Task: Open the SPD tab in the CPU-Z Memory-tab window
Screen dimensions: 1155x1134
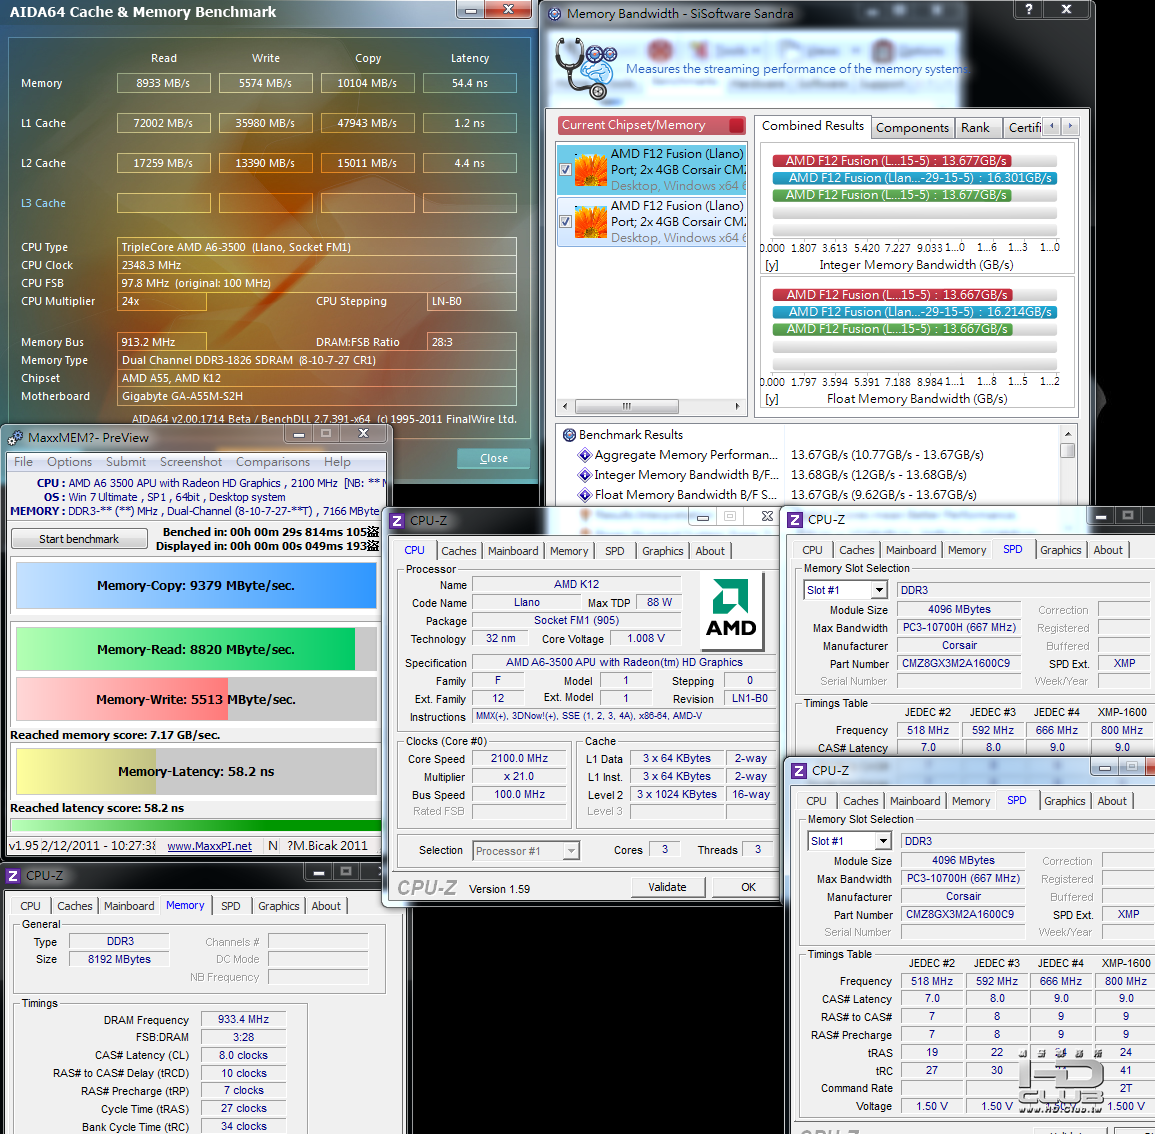Action: (231, 906)
